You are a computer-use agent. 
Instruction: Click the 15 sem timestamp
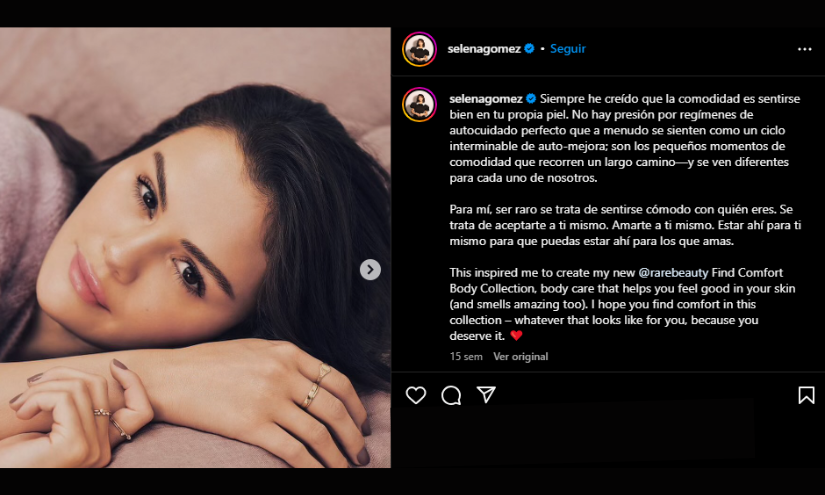tap(466, 356)
